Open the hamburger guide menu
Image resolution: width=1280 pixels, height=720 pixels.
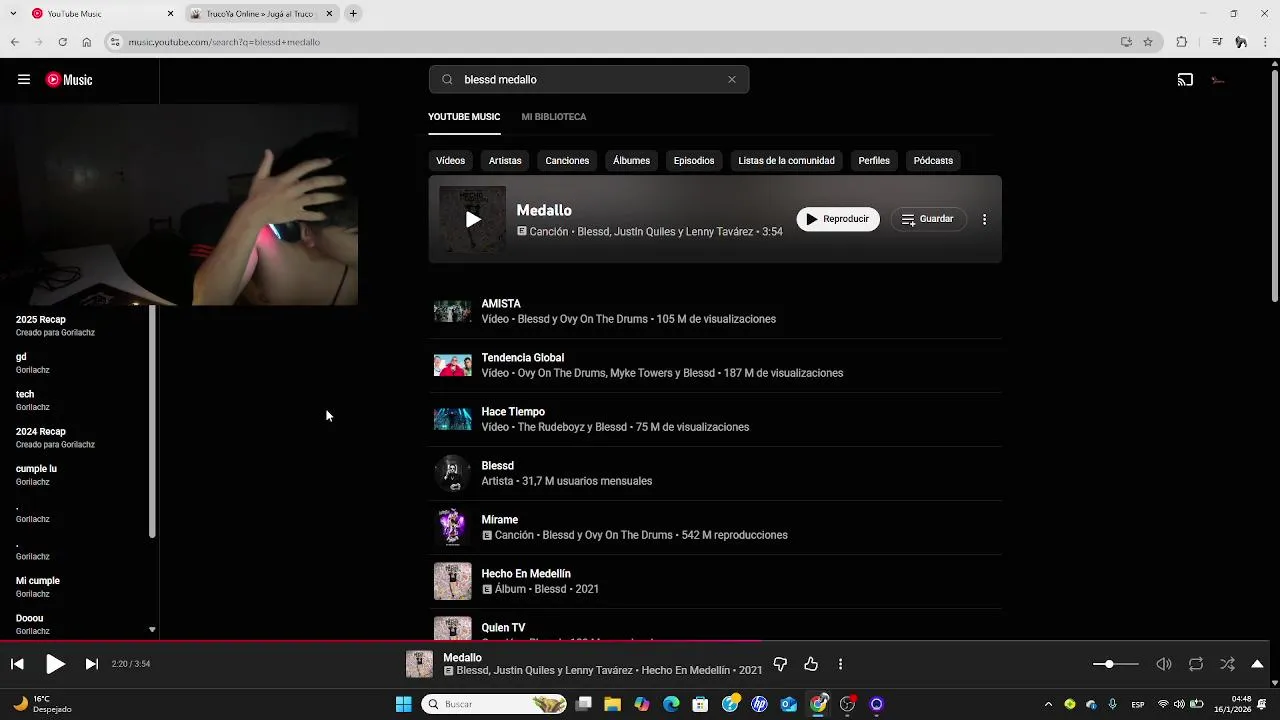pos(24,80)
